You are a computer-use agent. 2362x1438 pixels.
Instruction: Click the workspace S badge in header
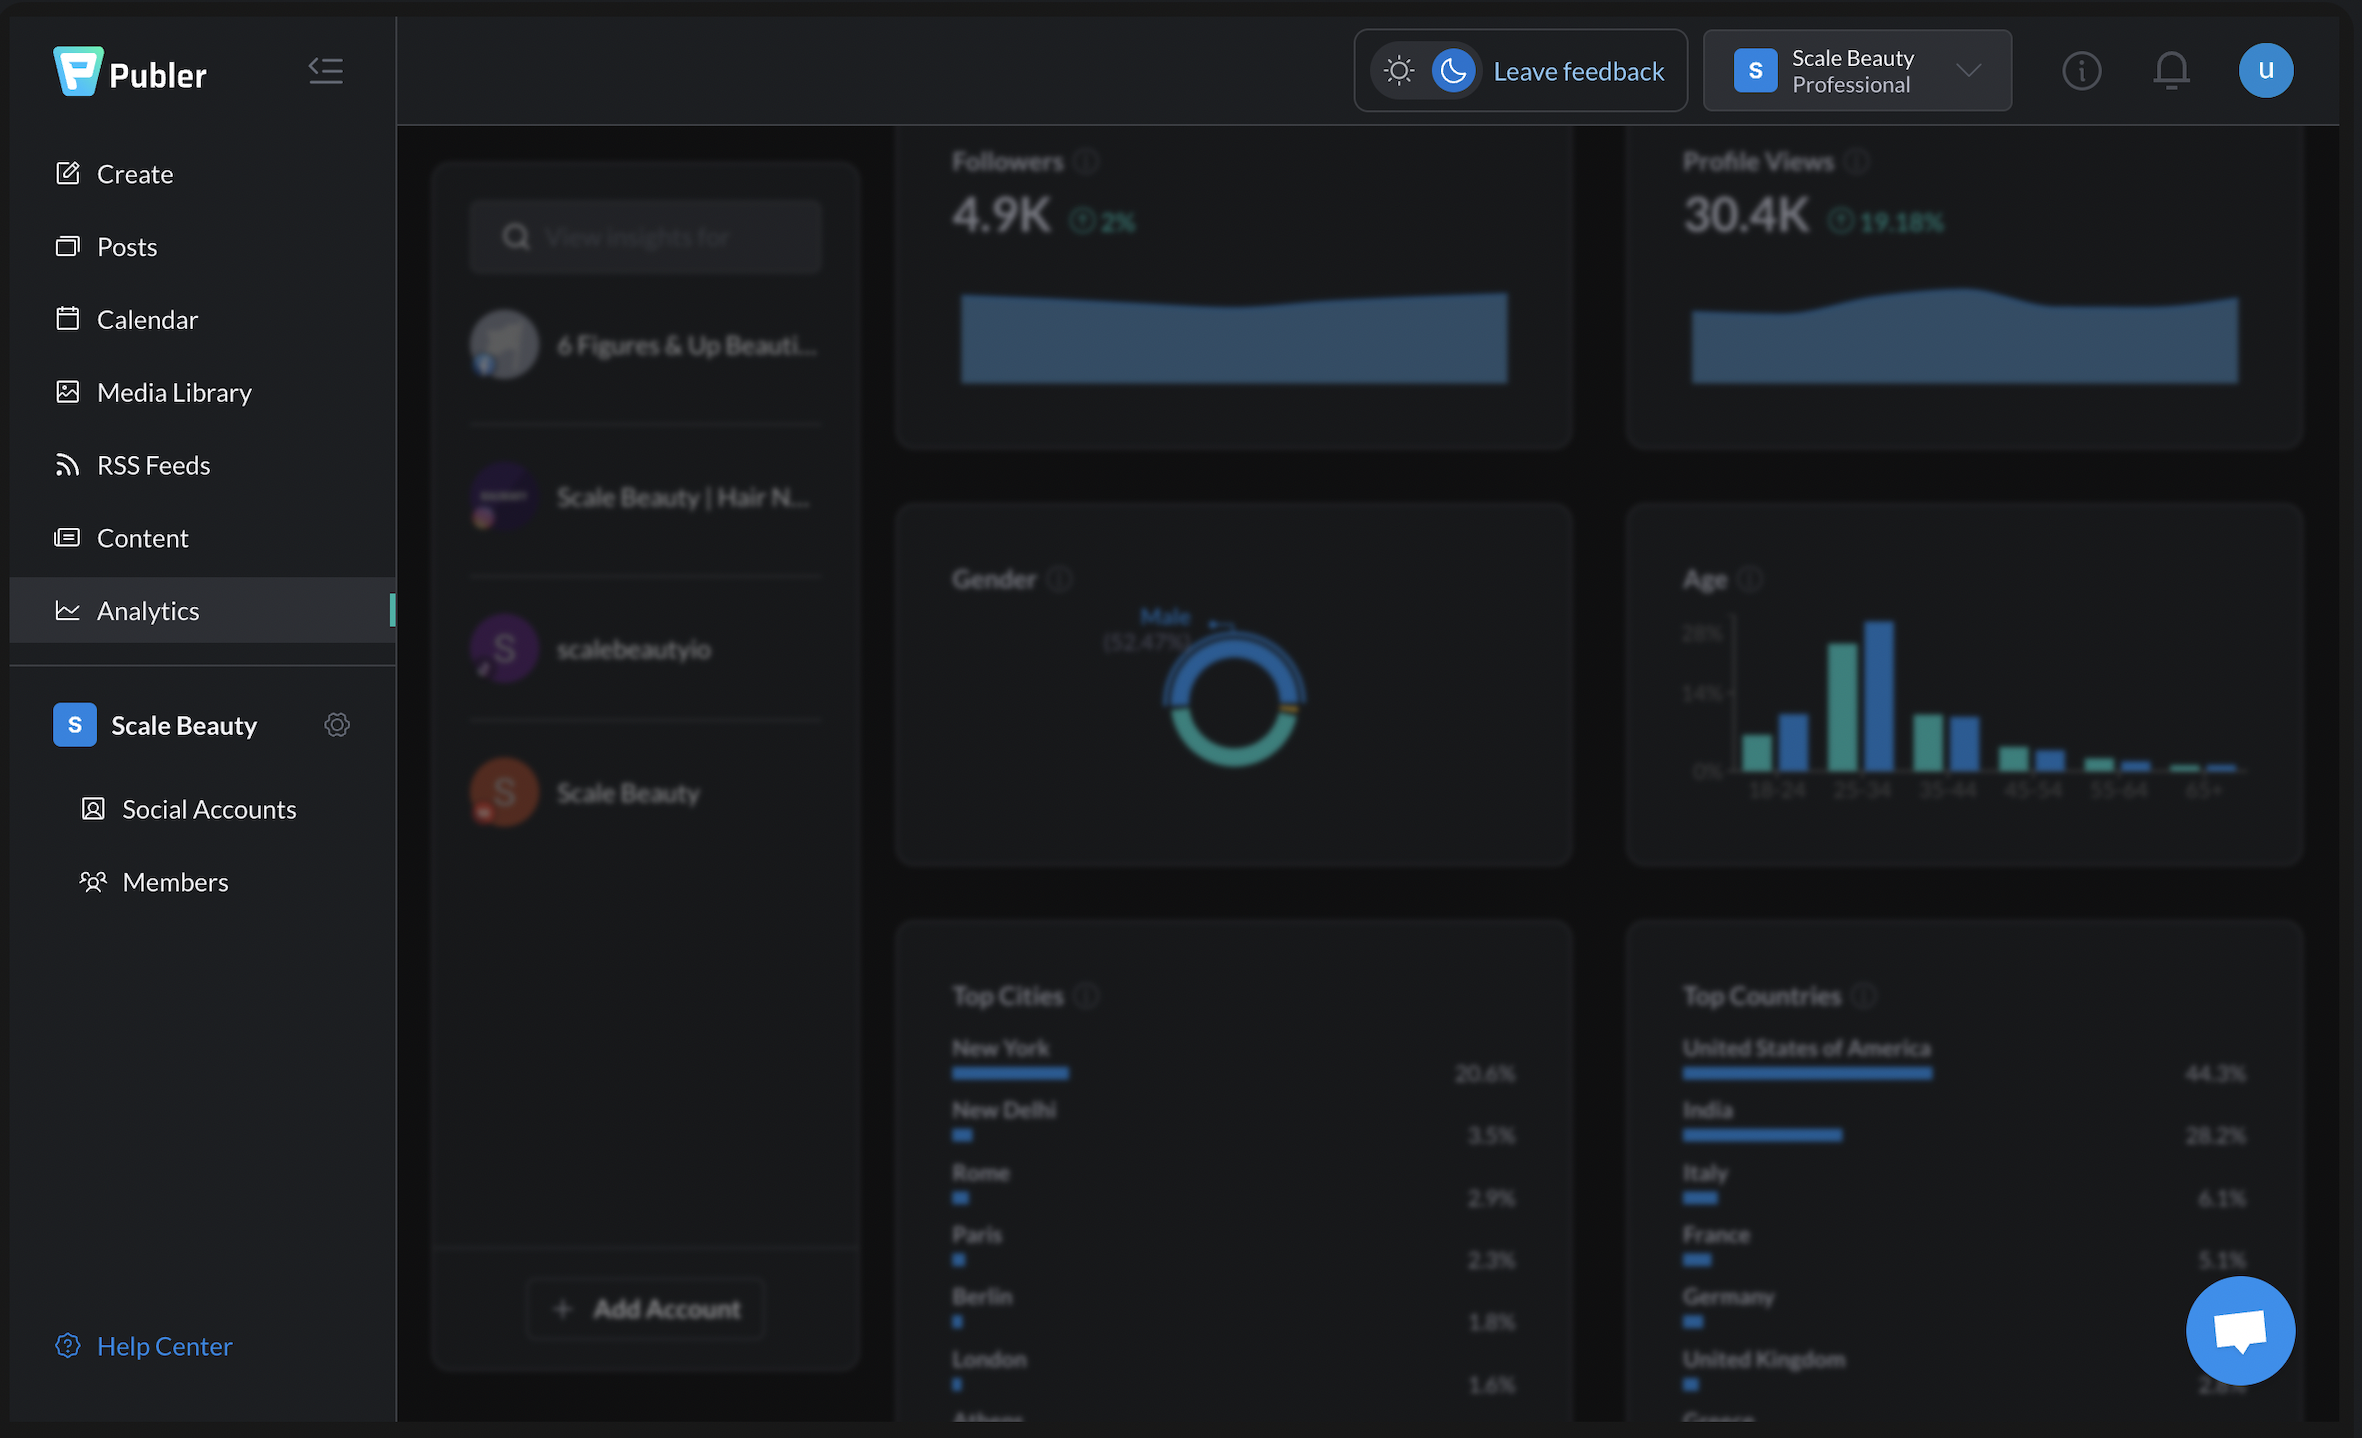tap(1755, 71)
